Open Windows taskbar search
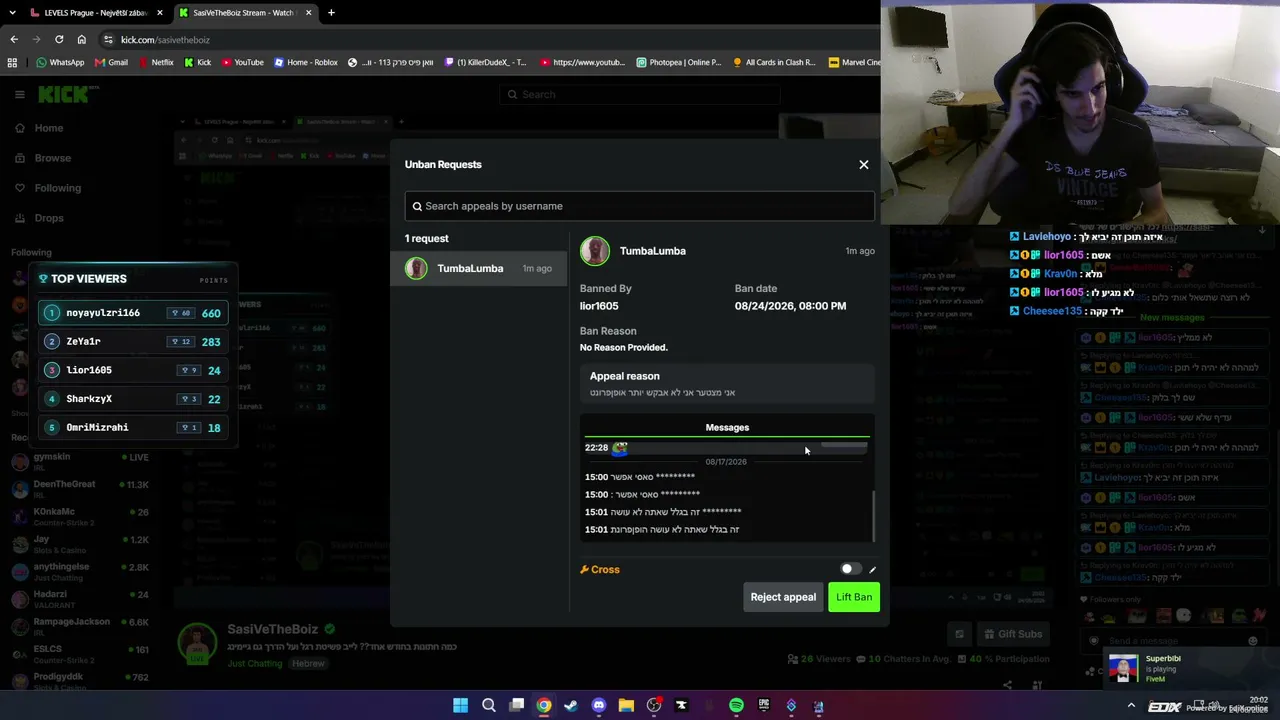 coord(489,706)
